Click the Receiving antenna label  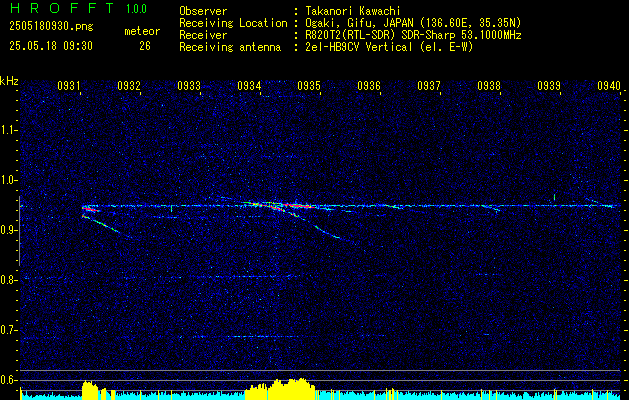[230, 47]
